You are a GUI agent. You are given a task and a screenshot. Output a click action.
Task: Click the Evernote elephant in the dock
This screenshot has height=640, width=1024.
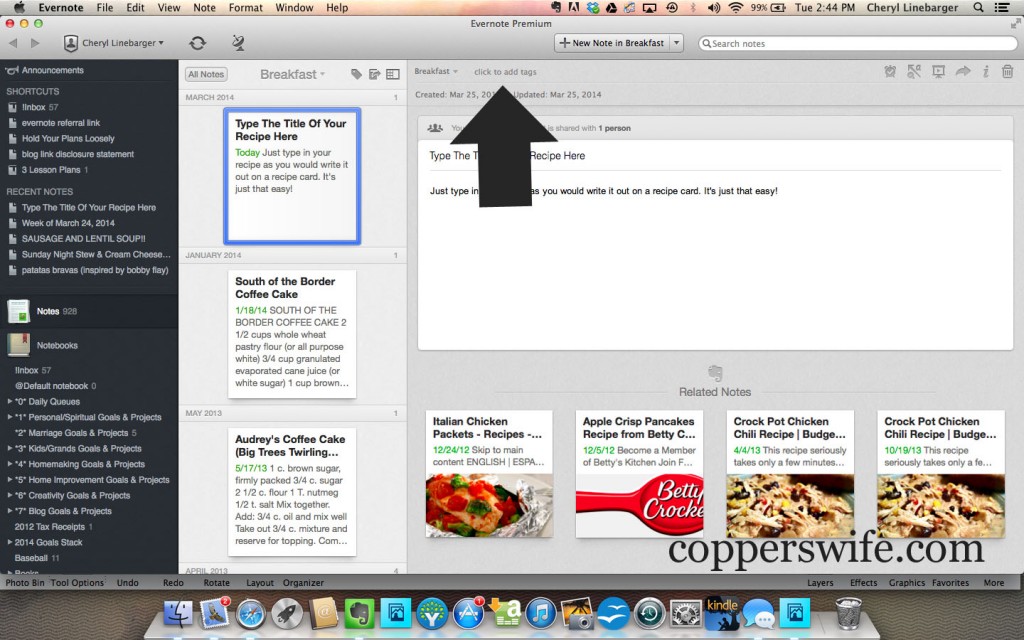[359, 613]
